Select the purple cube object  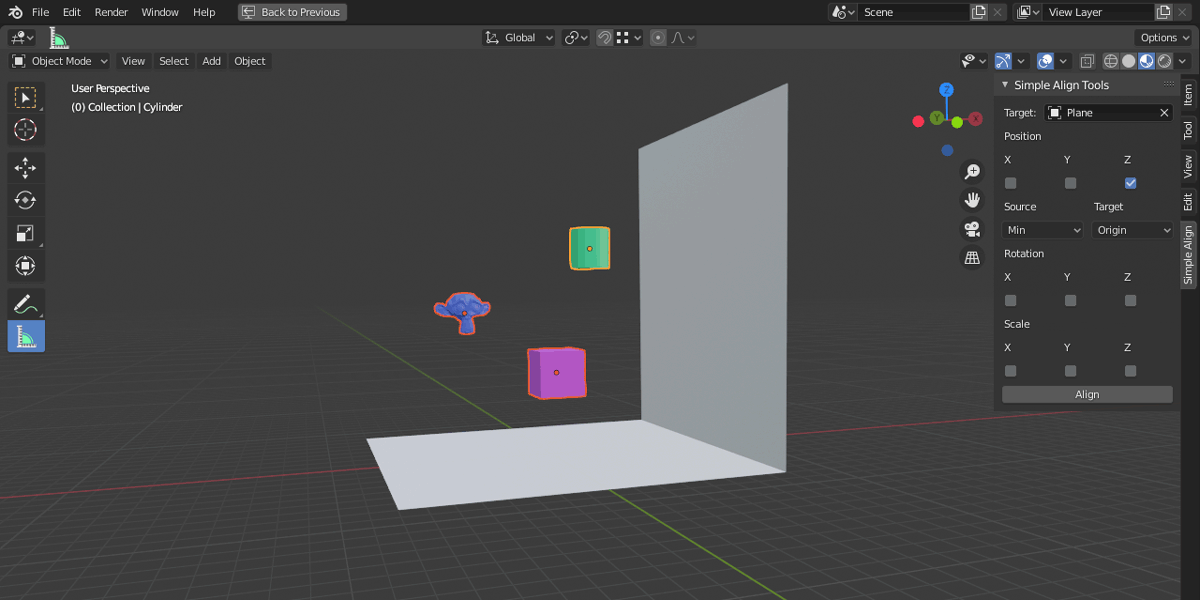(556, 372)
